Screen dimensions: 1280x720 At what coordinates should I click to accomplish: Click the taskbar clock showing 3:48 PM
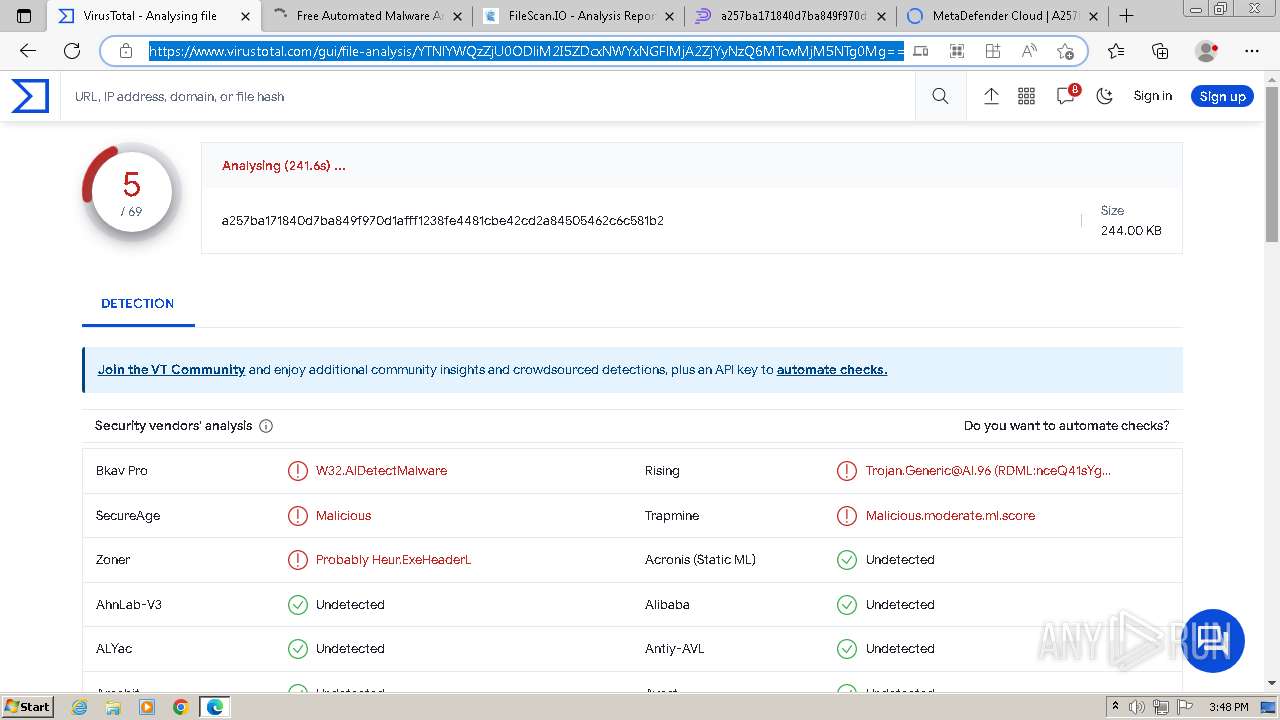pos(1228,707)
